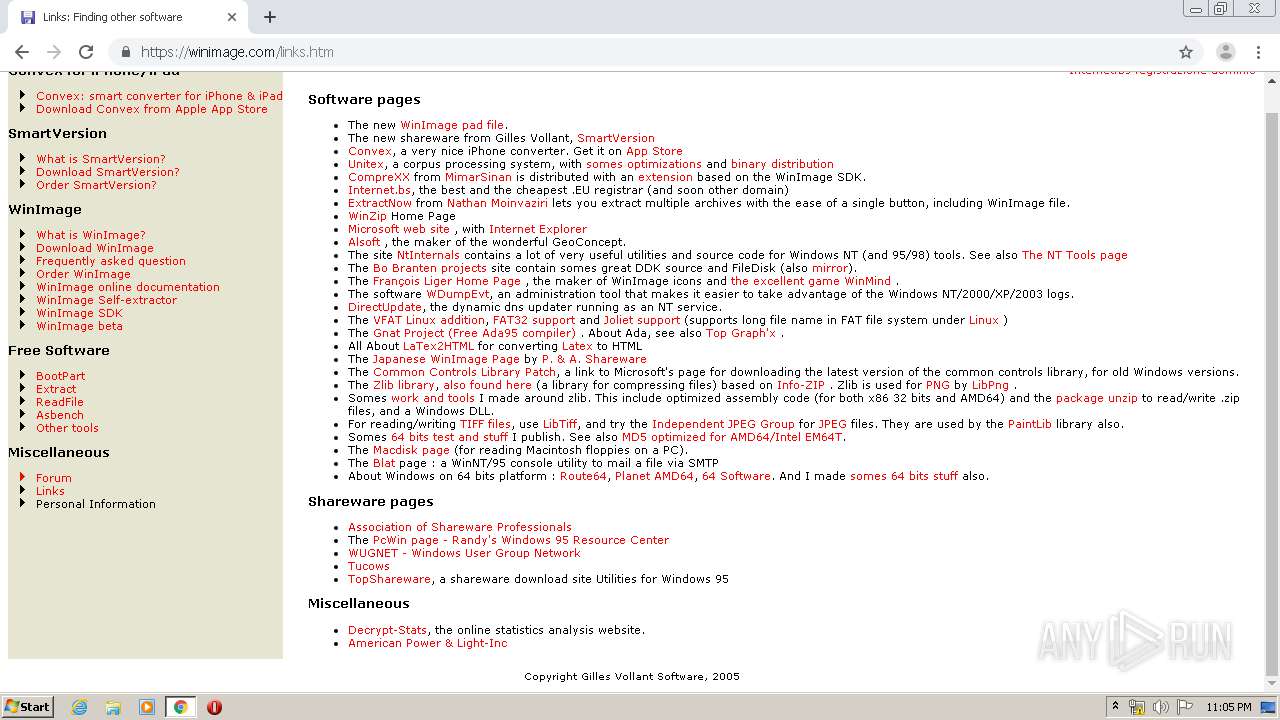The image size is (1280, 720).
Task: Close the Links tab with X
Action: tap(232, 17)
